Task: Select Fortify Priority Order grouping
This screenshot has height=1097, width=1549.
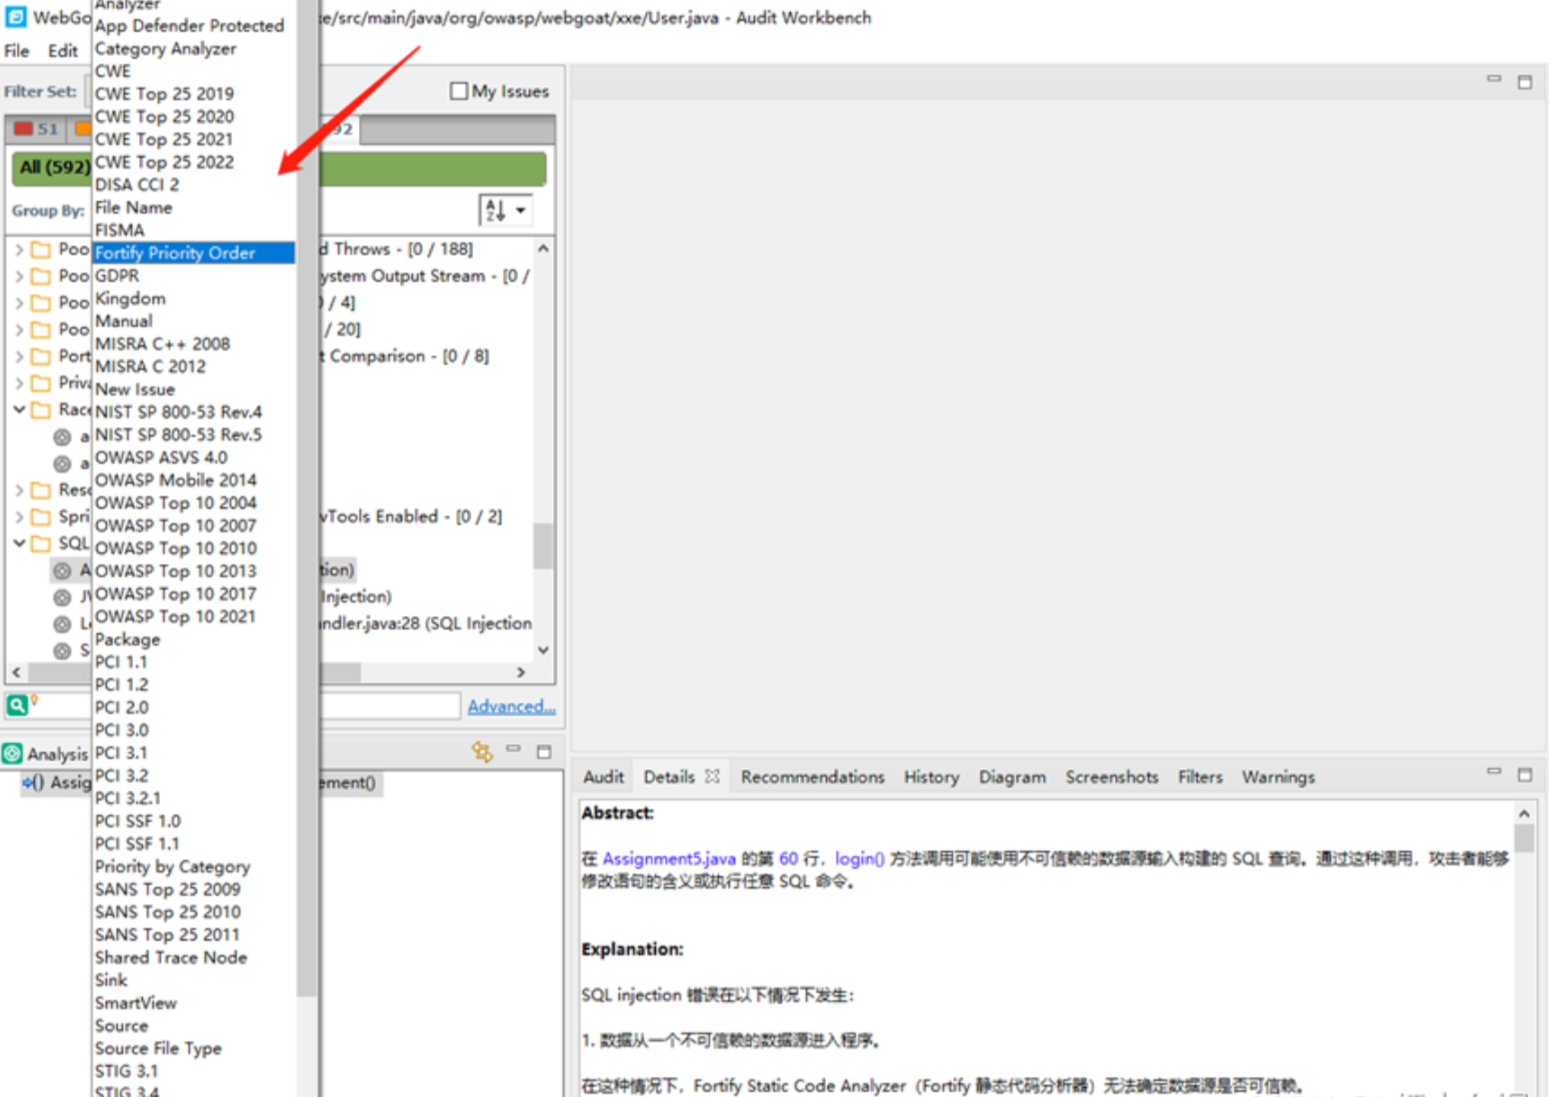Action: [x=194, y=253]
